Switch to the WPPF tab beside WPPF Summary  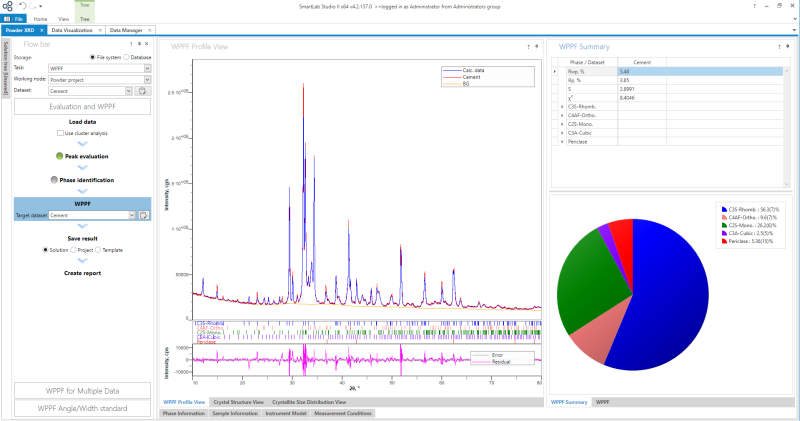pos(603,402)
